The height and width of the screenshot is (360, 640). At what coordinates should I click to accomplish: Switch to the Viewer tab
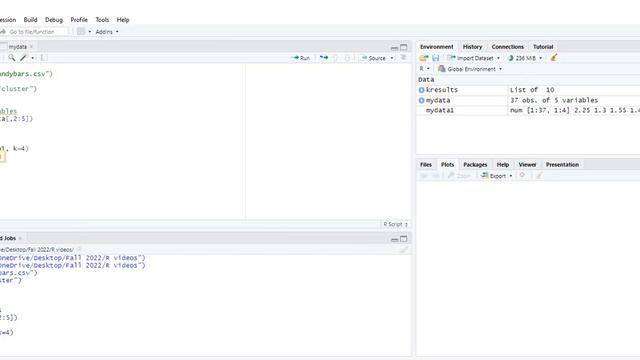527,164
